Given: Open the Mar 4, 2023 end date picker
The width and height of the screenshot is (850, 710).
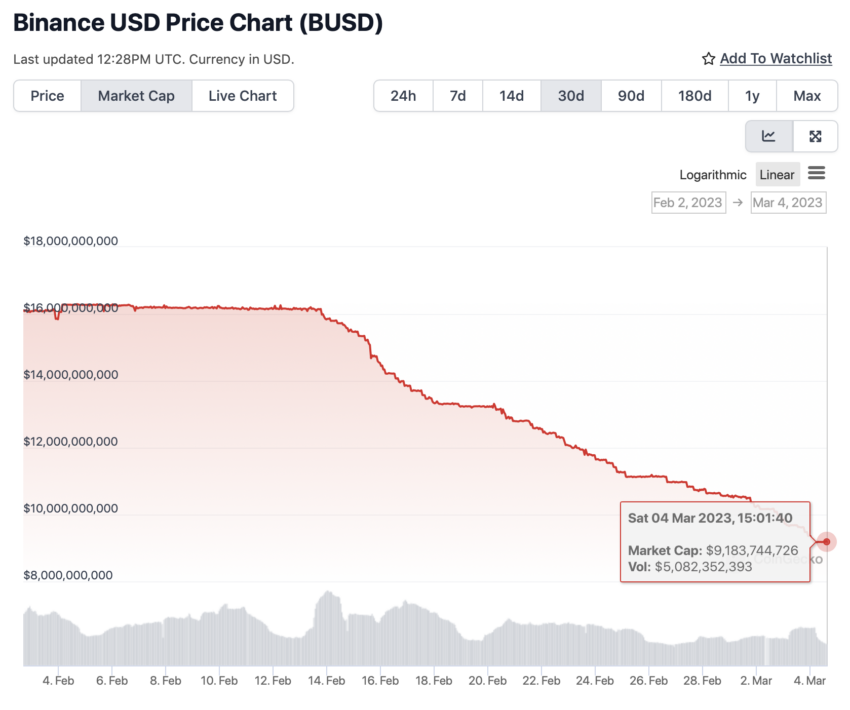Looking at the screenshot, I should (x=788, y=203).
